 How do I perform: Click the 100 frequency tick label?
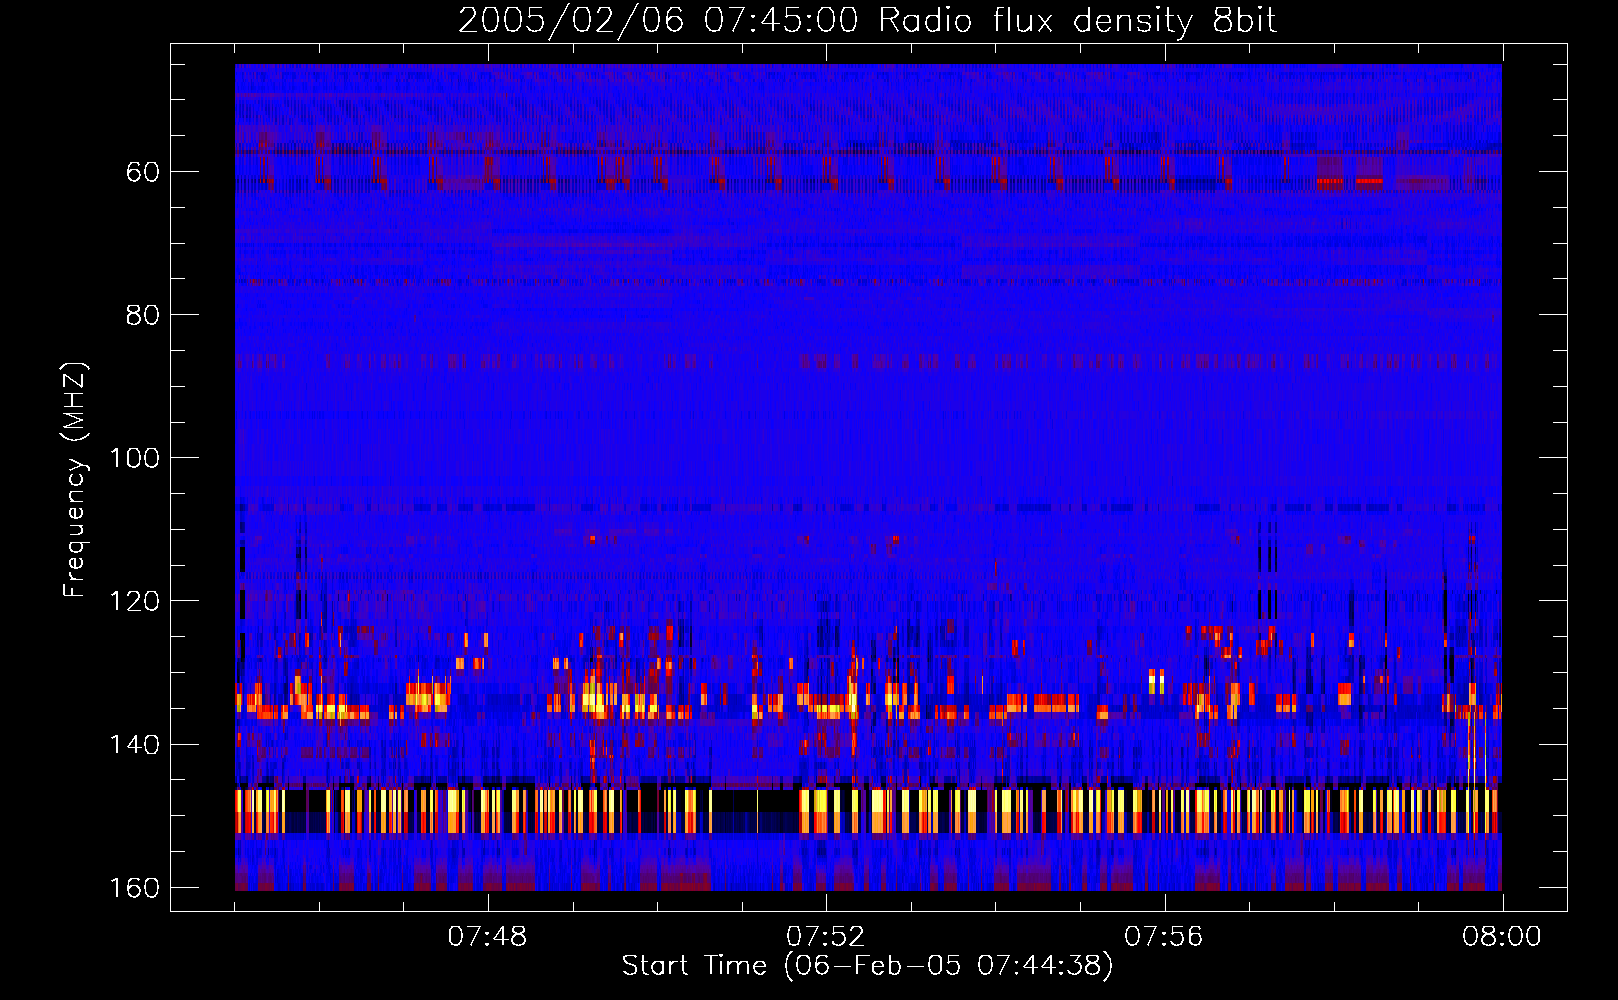click(x=134, y=458)
